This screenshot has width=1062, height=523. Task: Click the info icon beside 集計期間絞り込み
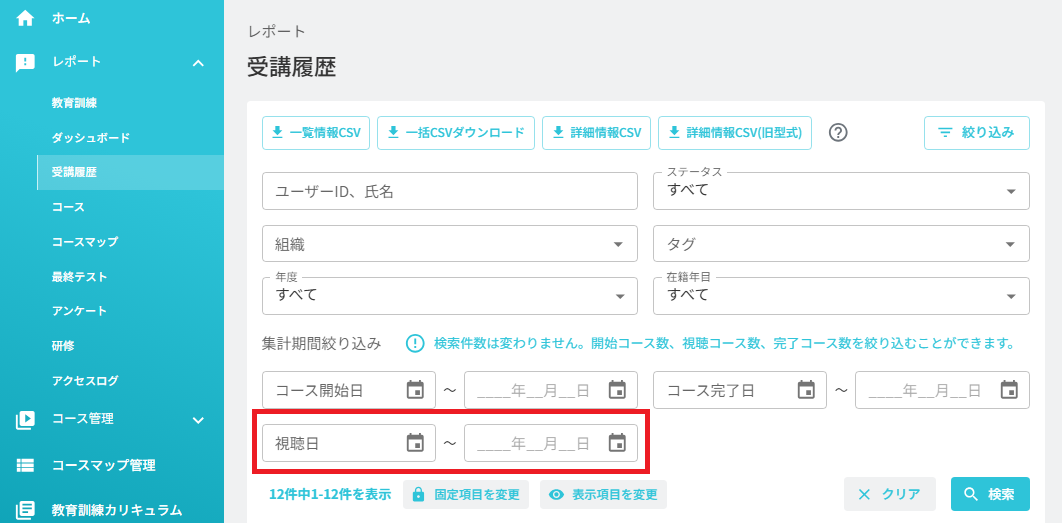[x=415, y=343]
